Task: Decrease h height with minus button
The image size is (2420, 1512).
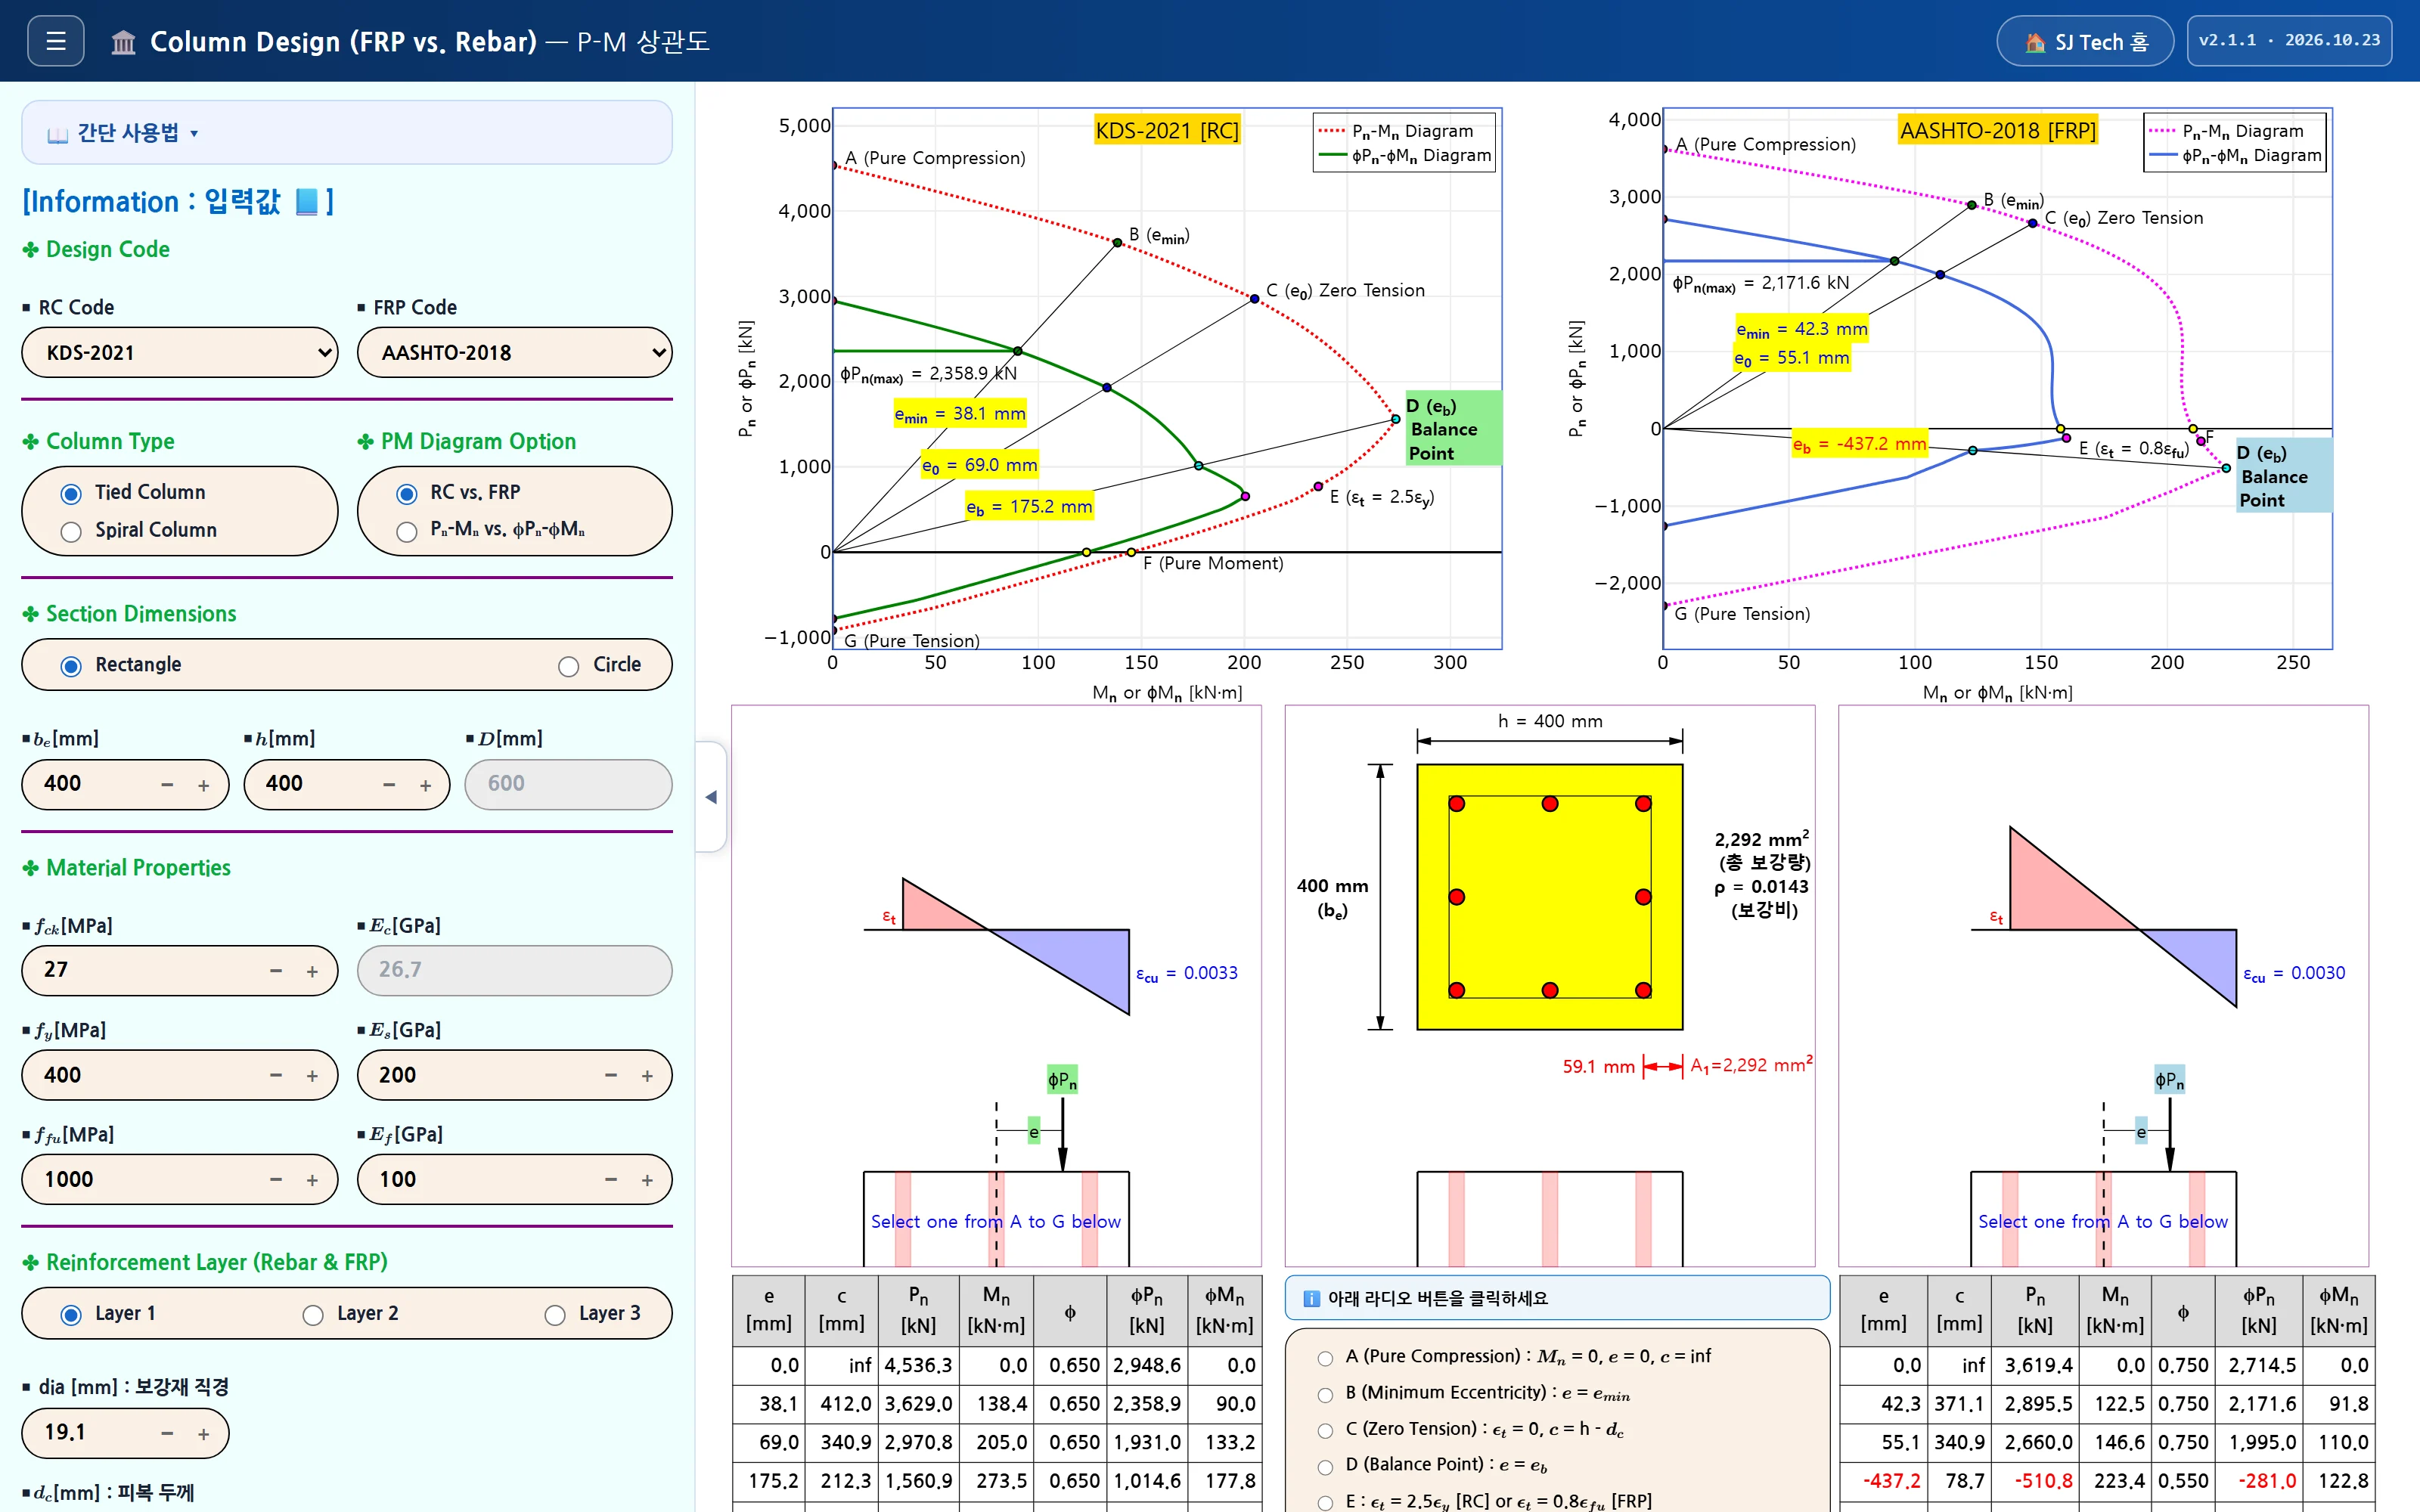Action: coord(389,785)
